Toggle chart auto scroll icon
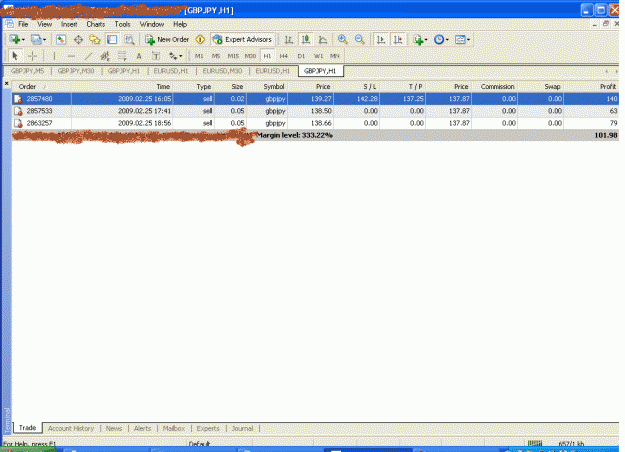Screen dimensions: 625x452 [x=381, y=39]
